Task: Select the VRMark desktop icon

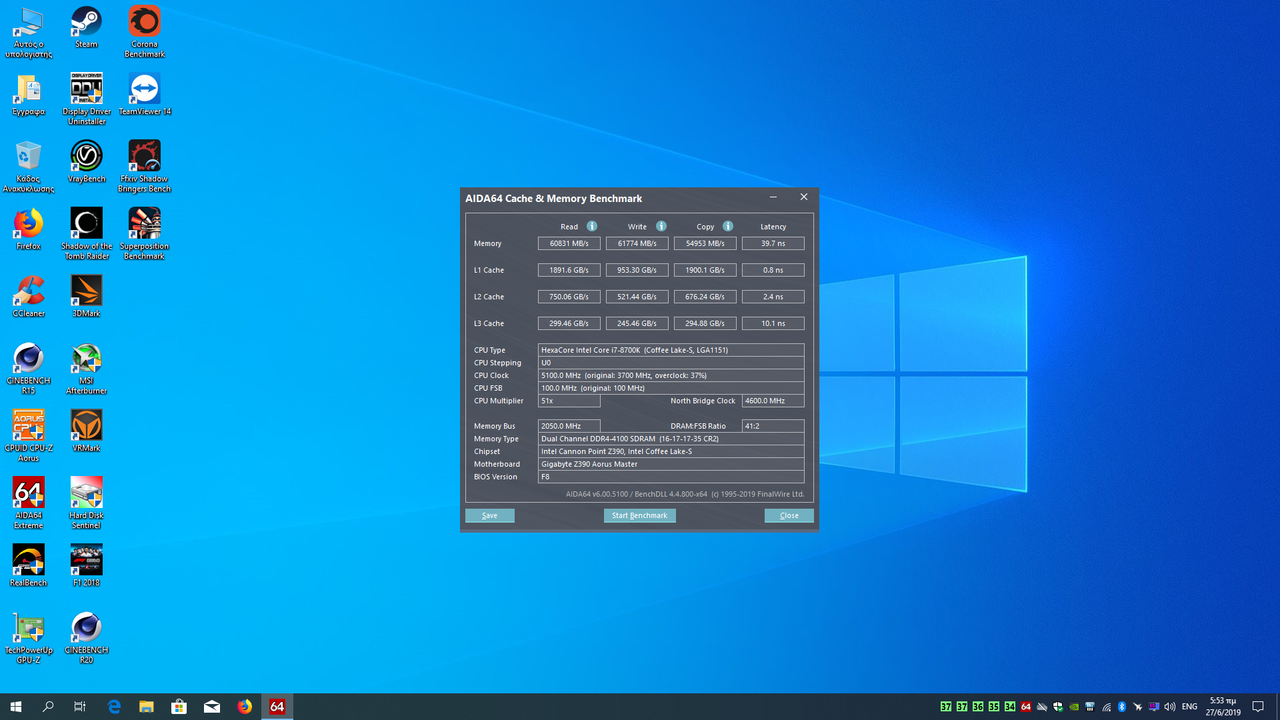Action: click(x=86, y=431)
